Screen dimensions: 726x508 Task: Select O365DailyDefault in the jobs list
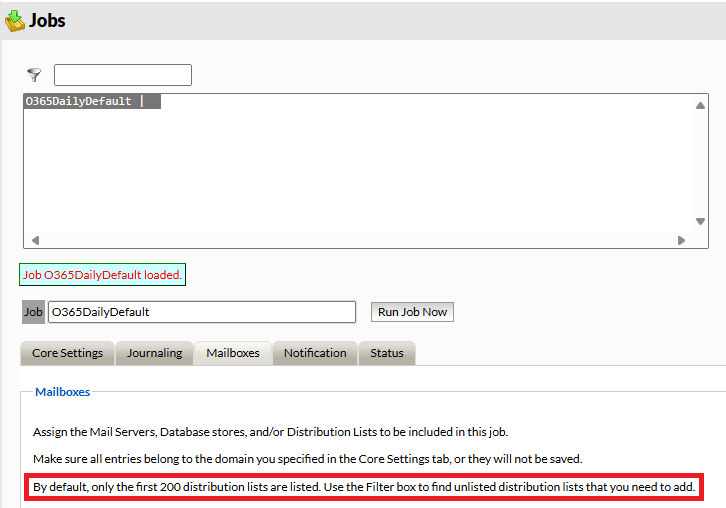coord(92,101)
